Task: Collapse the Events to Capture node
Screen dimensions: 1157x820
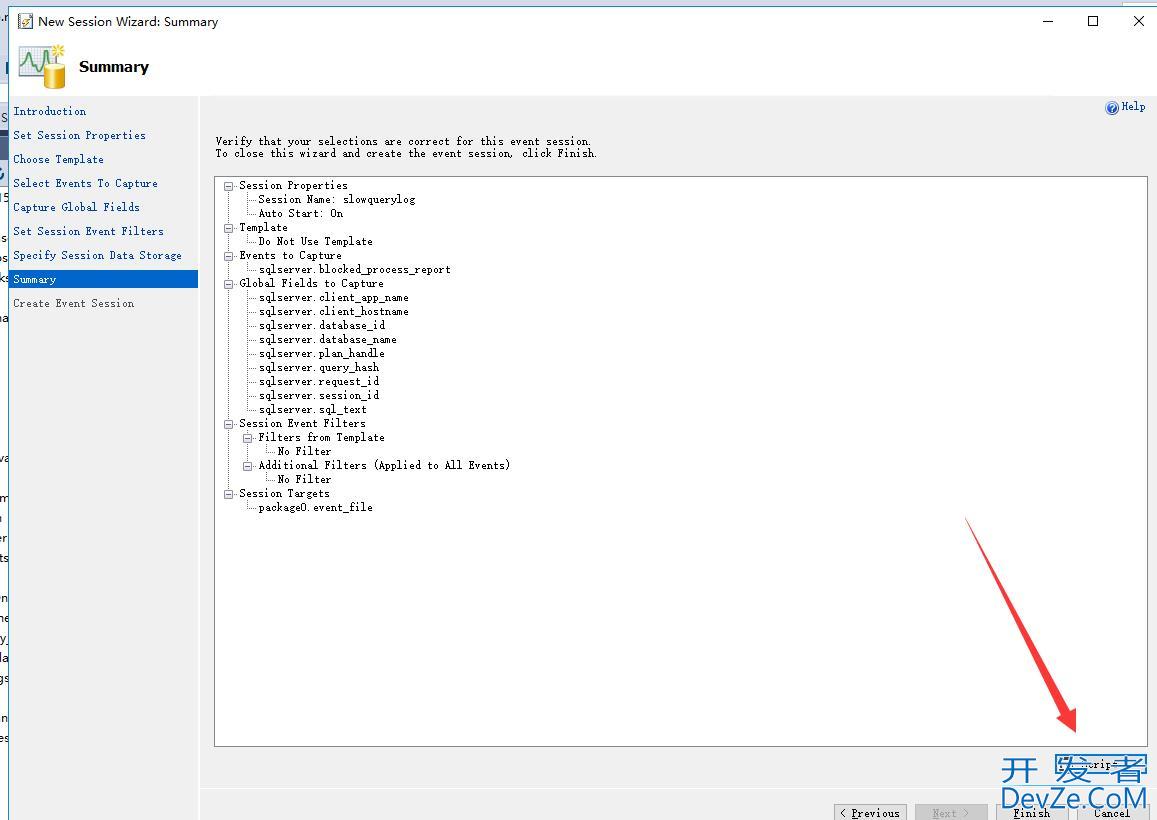Action: 229,256
